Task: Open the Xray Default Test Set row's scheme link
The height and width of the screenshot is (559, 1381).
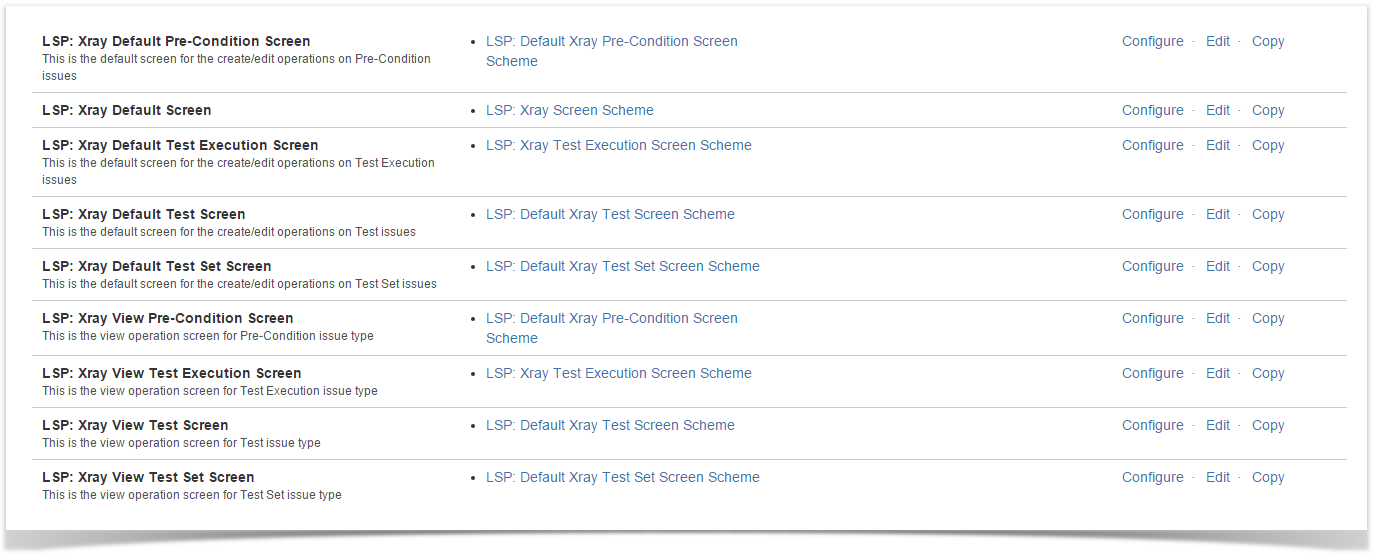Action: click(x=623, y=266)
